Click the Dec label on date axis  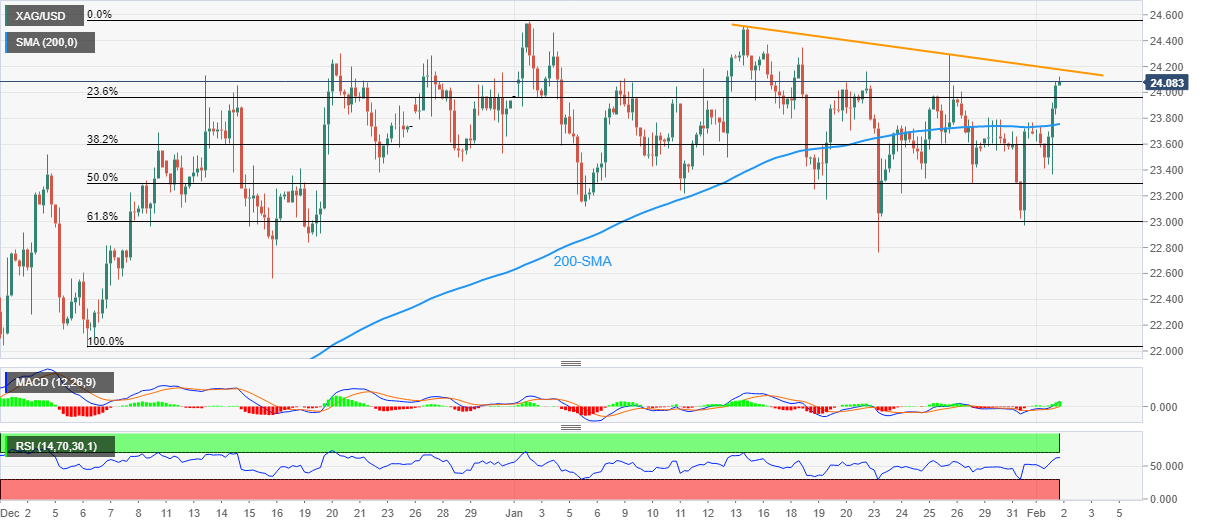(12, 513)
